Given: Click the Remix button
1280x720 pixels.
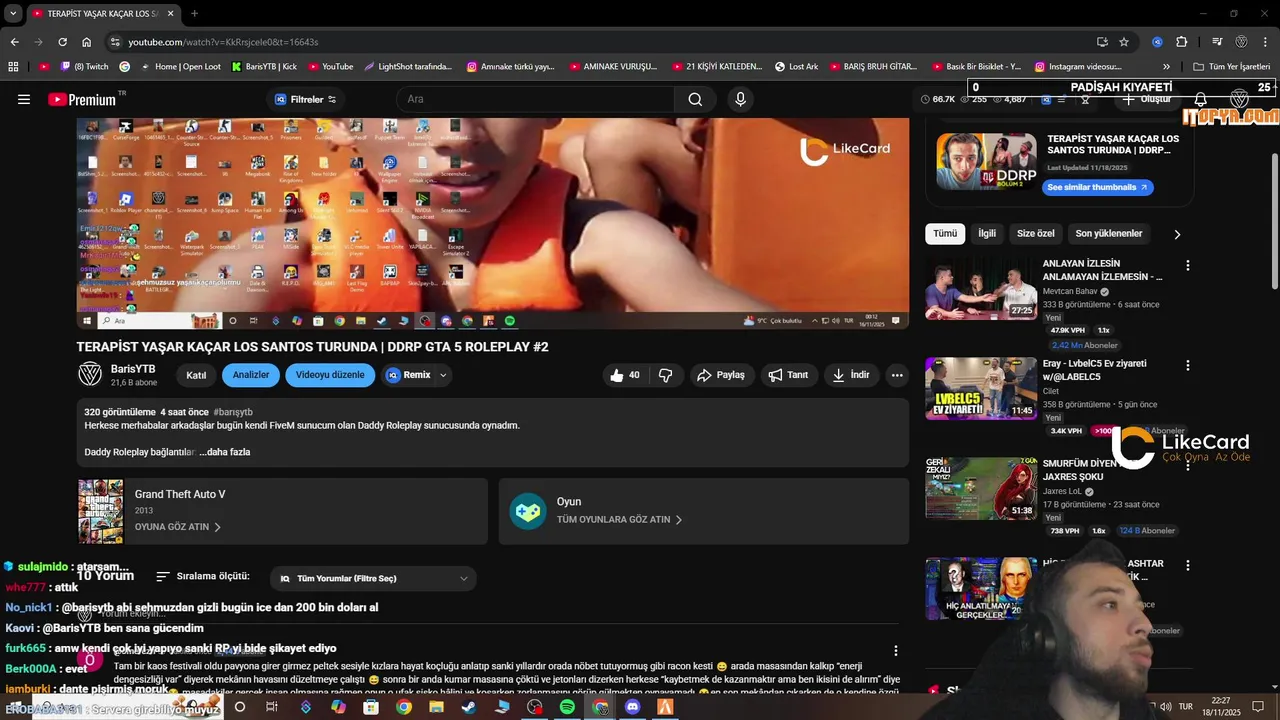Looking at the screenshot, I should pos(409,375).
